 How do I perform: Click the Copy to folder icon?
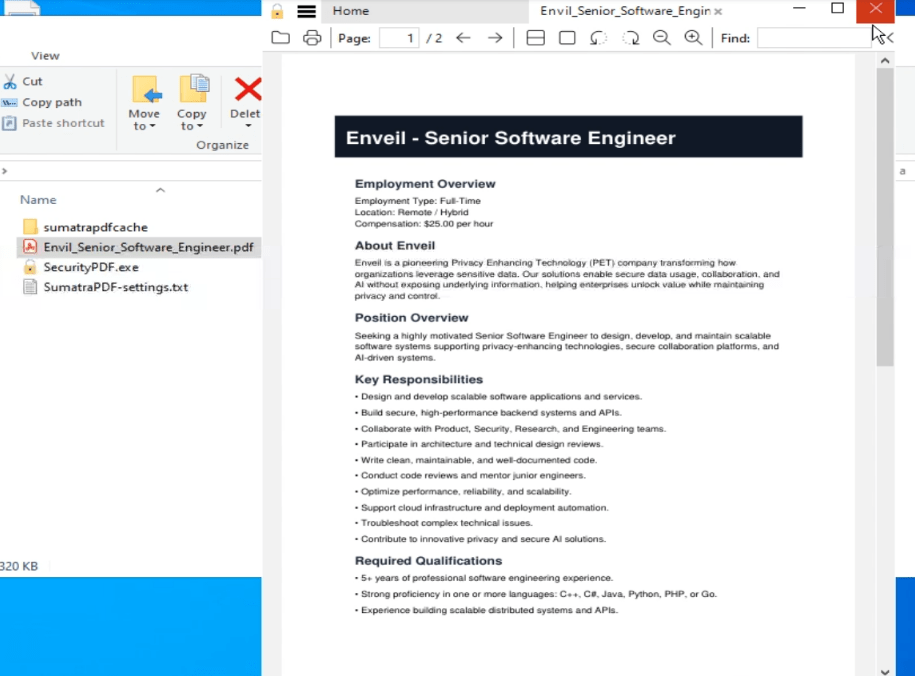pos(194,89)
